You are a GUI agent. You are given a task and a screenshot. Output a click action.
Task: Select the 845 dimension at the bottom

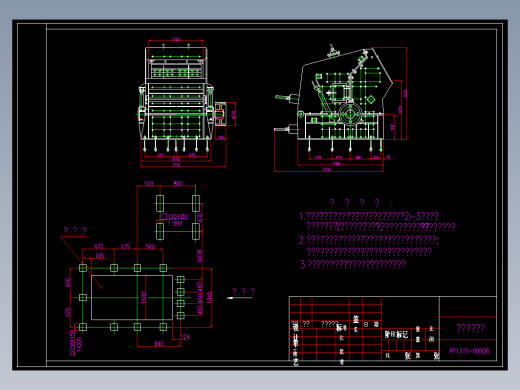pos(159,343)
